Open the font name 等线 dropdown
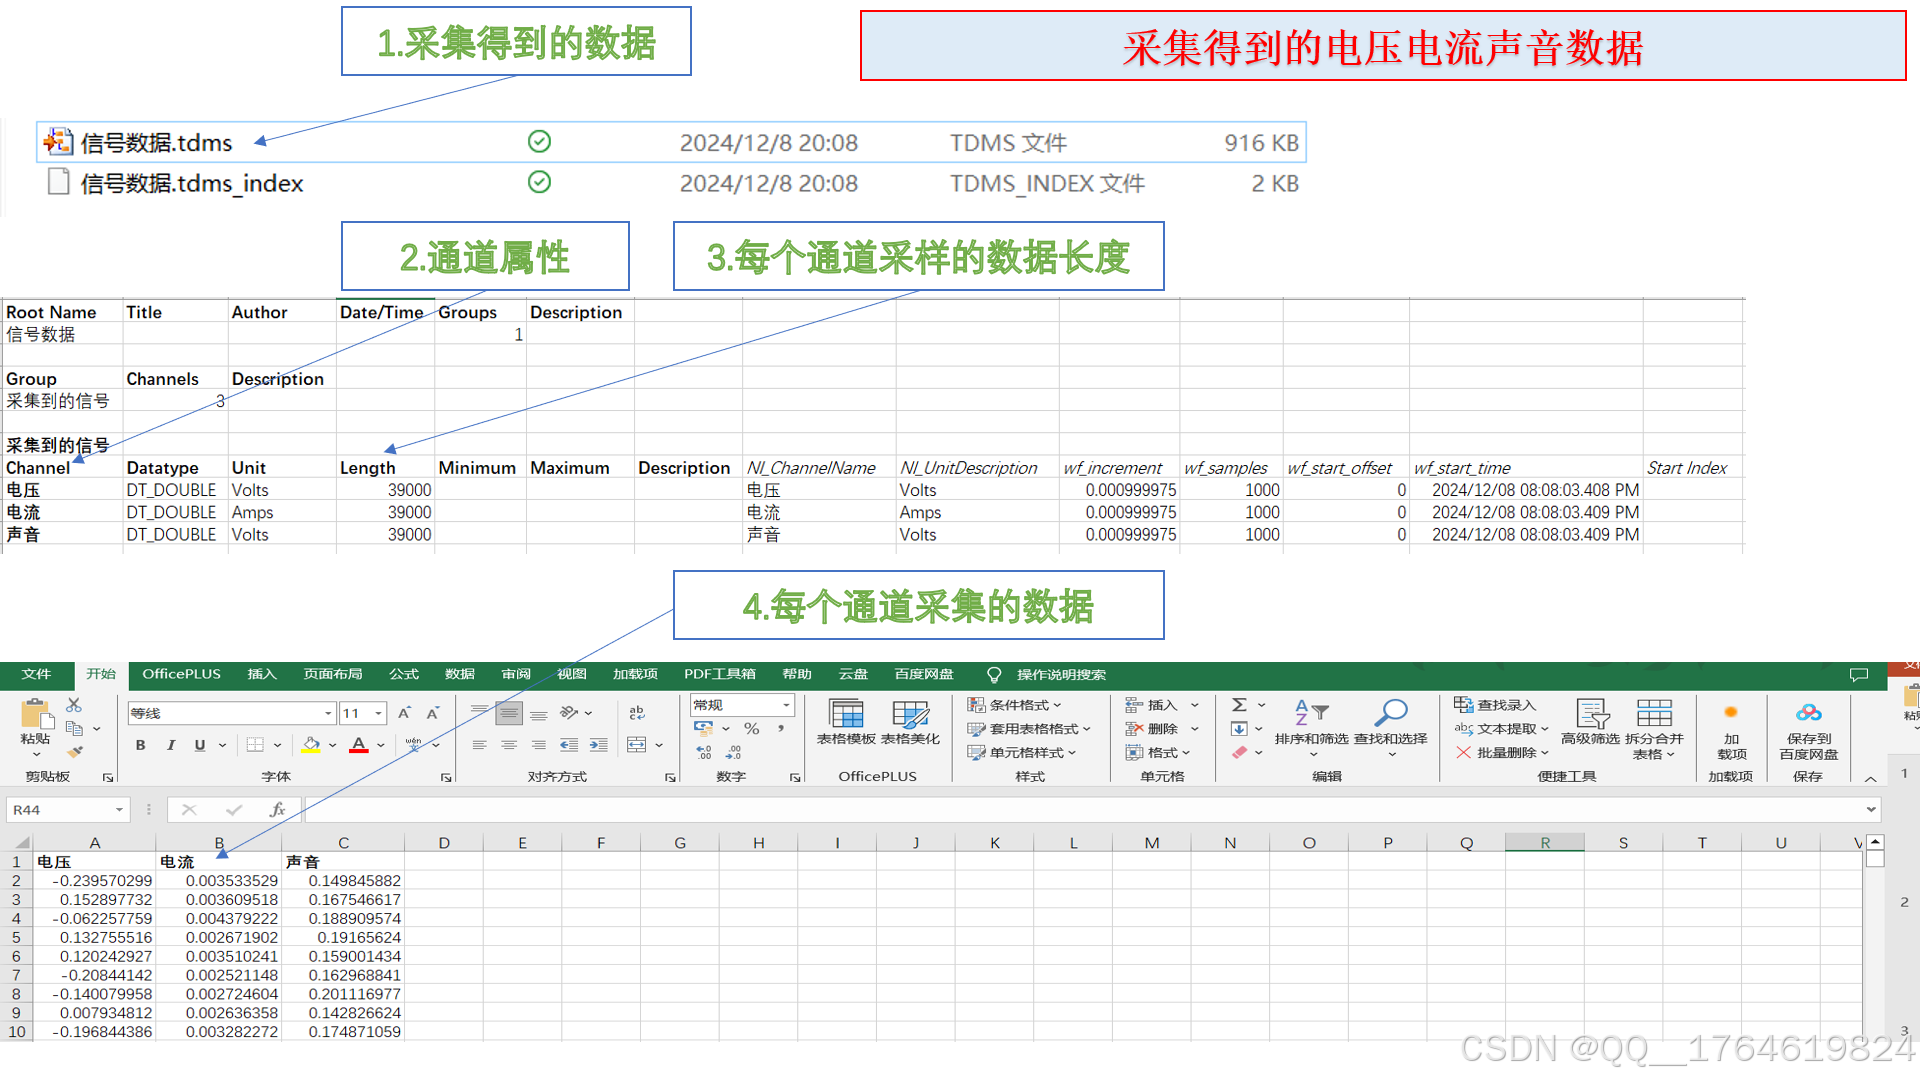 point(328,713)
